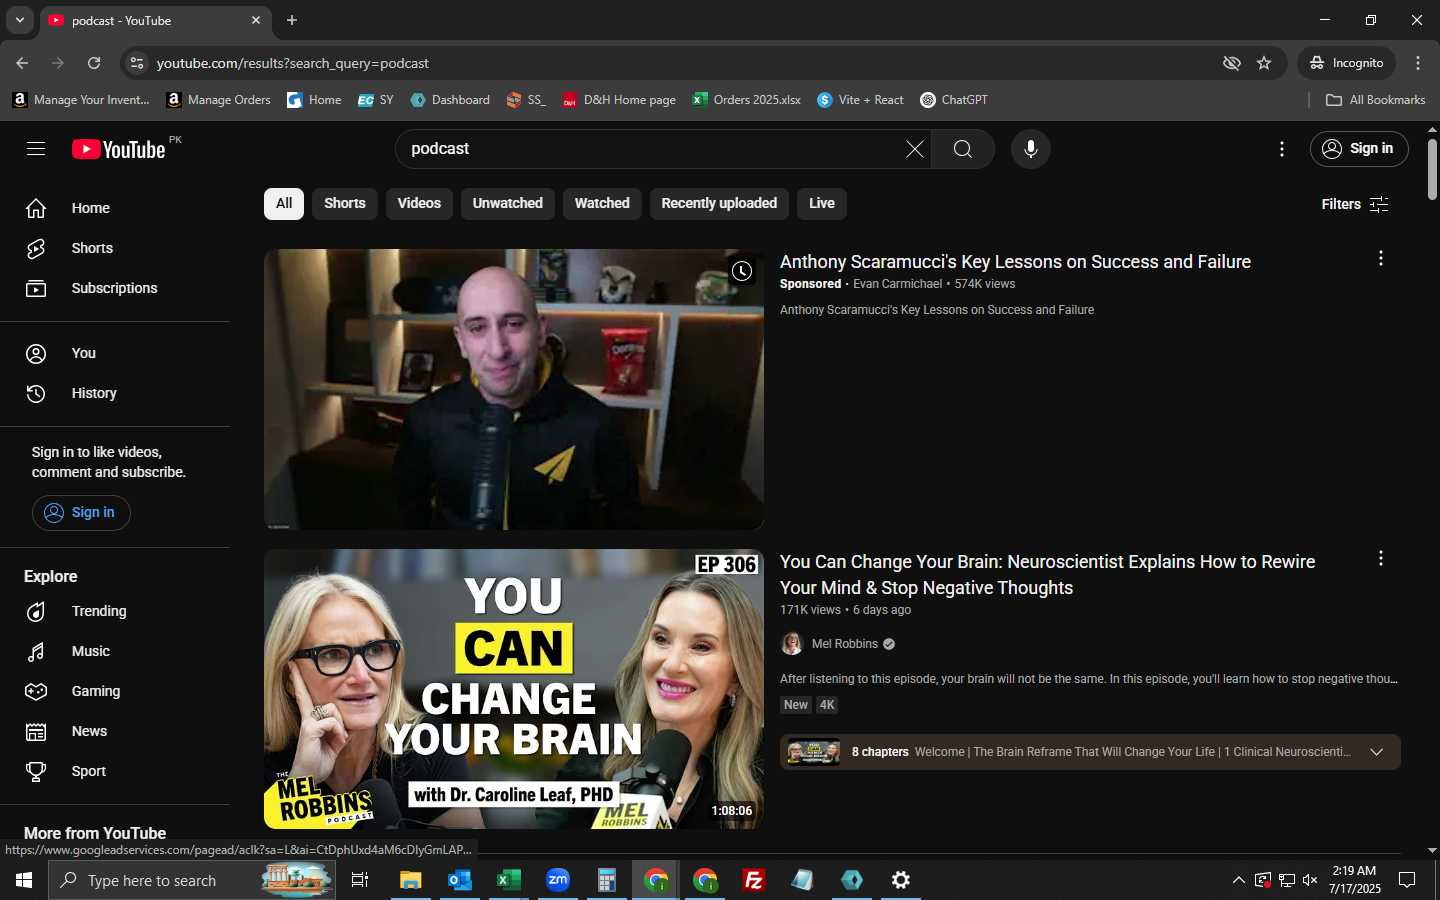
Task: Open Filters for search results
Action: [x=1355, y=204]
